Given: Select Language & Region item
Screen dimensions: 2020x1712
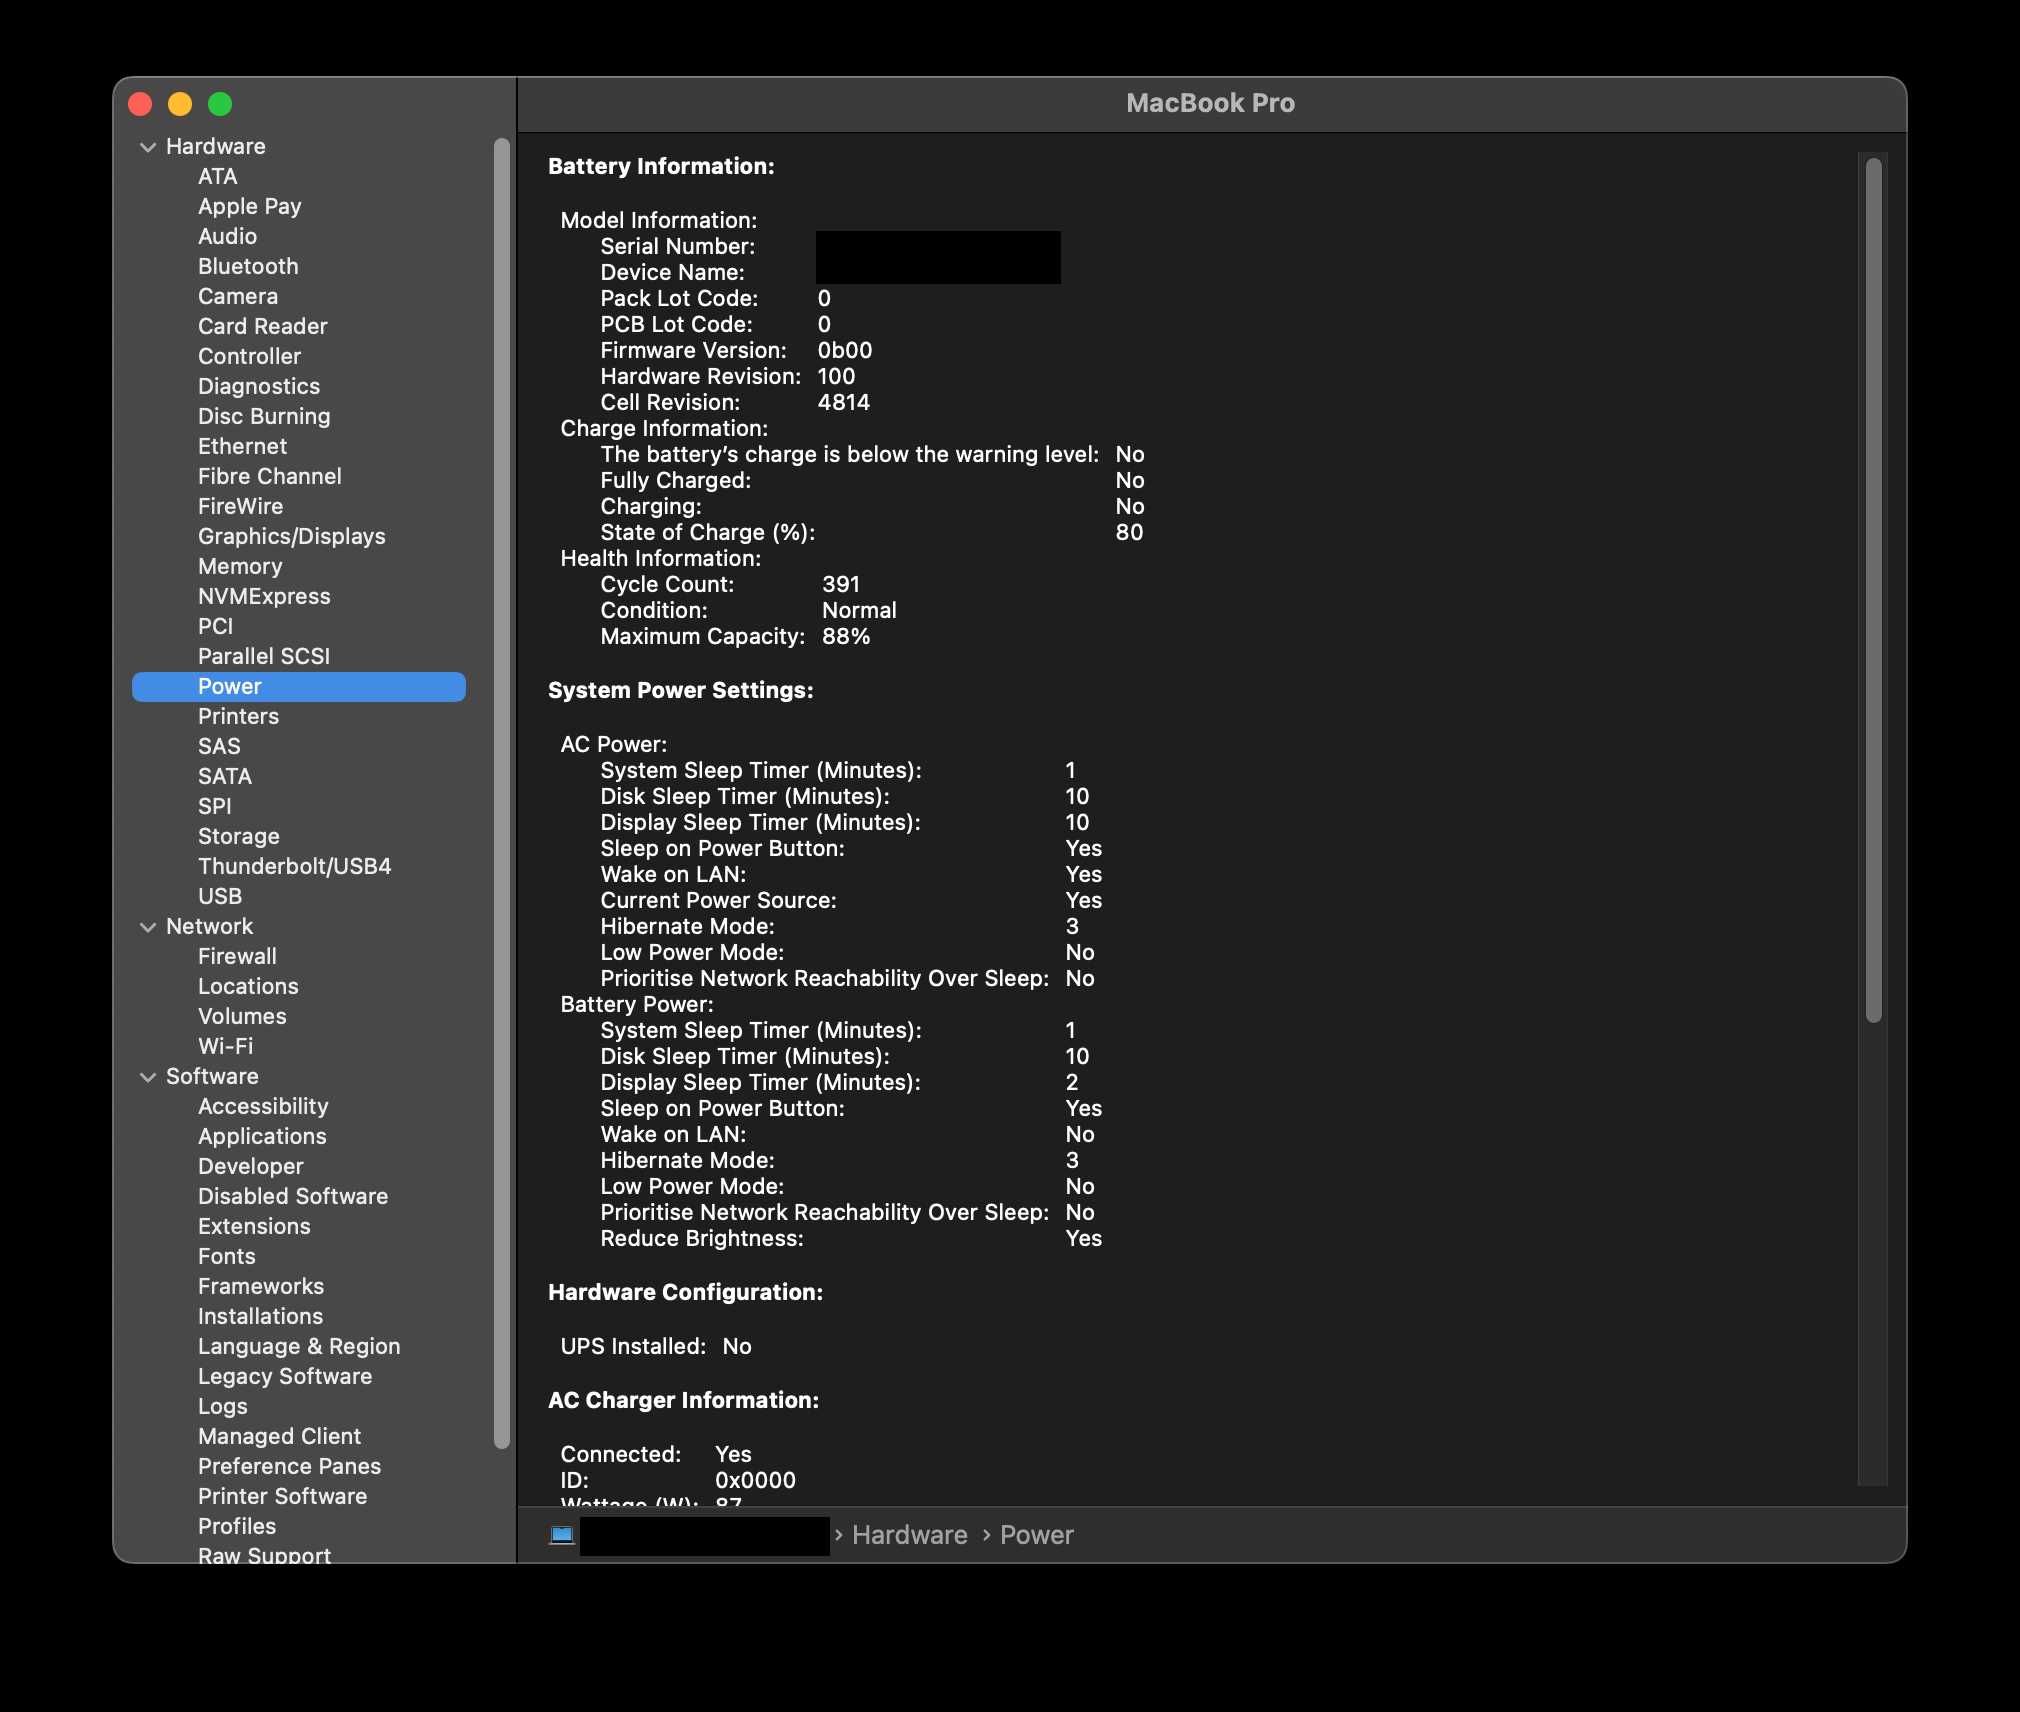Looking at the screenshot, I should 299,1347.
